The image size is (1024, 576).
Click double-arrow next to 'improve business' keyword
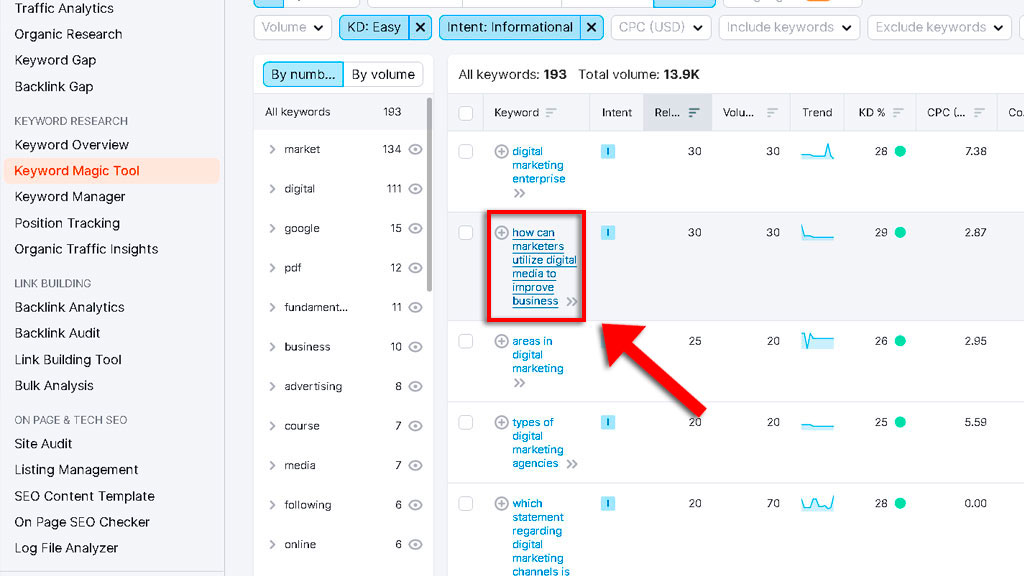coord(572,302)
